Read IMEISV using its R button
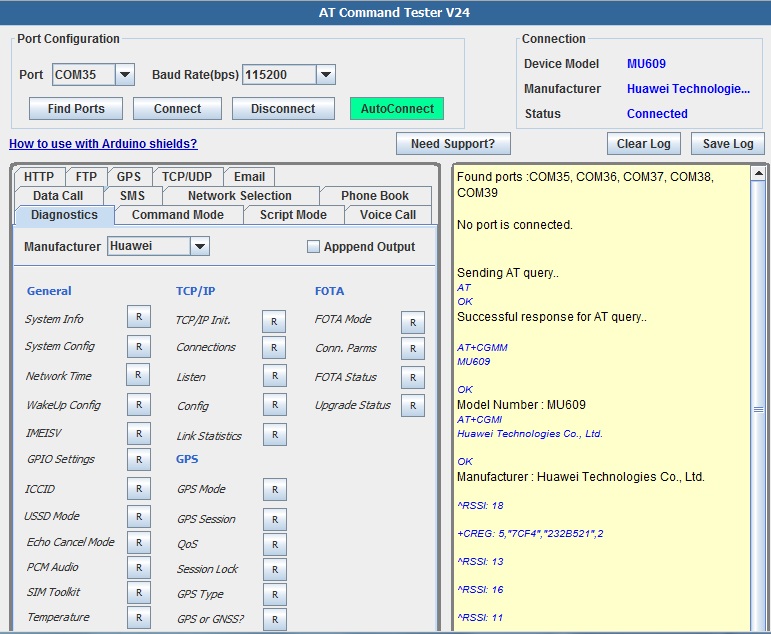The width and height of the screenshot is (771, 634). tap(139, 434)
